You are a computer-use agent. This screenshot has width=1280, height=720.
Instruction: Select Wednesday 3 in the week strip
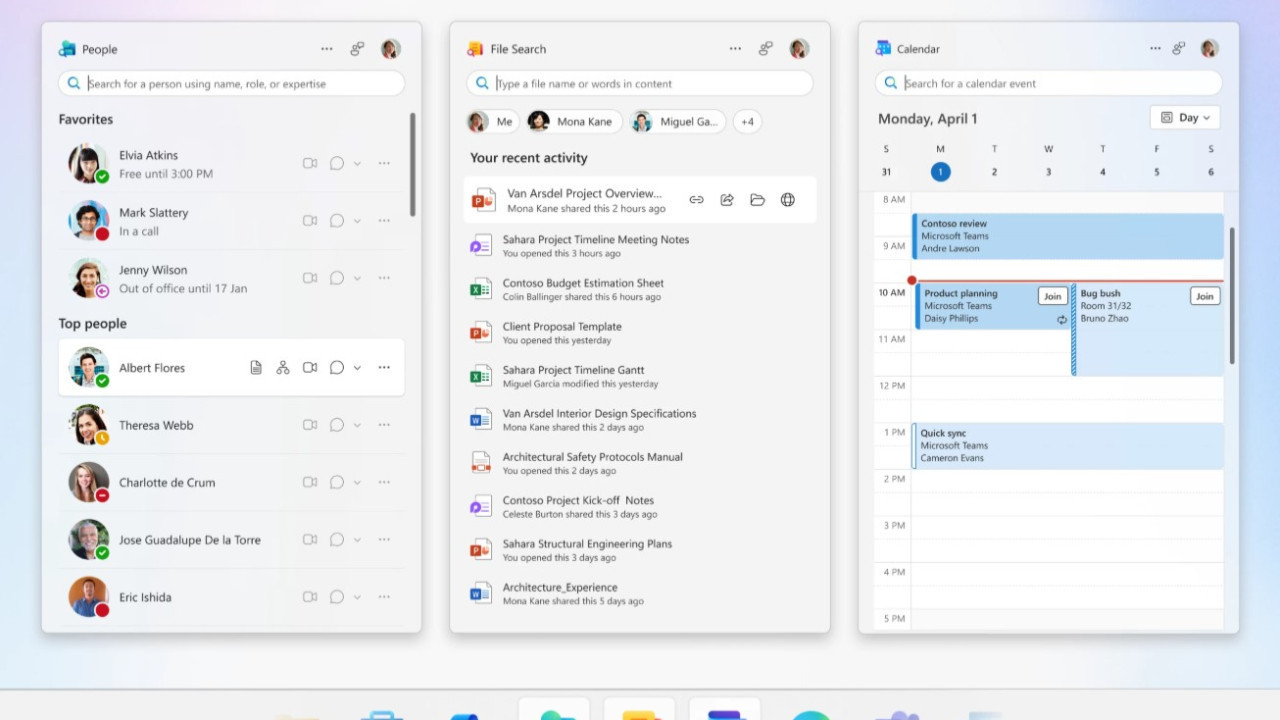click(x=1048, y=172)
